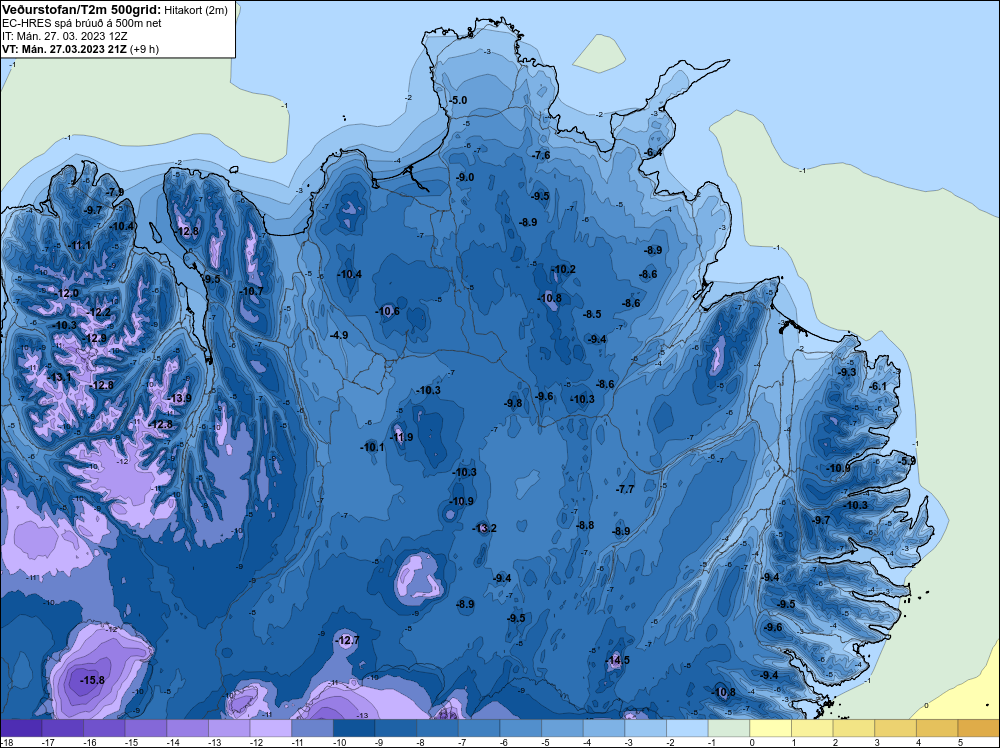Click the -12.0 temperature value
Viewport: 1000px width, 748px height.
tap(66, 293)
